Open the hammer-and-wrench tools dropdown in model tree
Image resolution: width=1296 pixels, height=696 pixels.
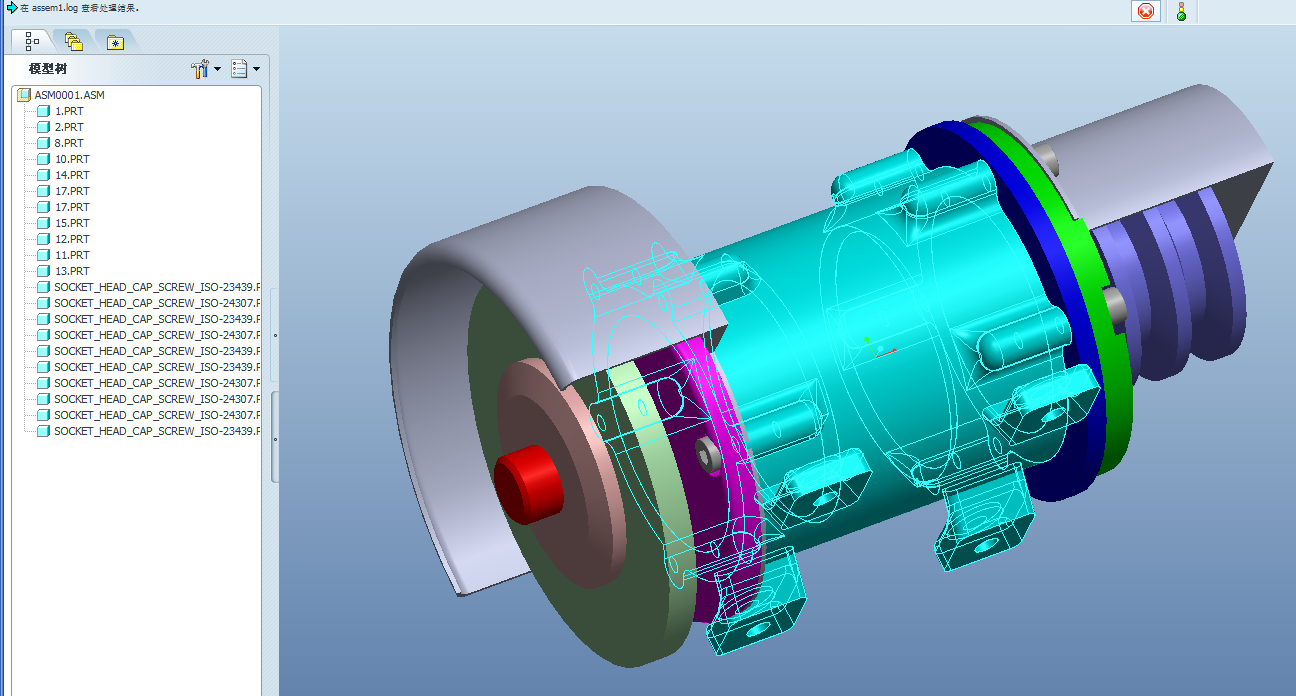click(x=206, y=69)
